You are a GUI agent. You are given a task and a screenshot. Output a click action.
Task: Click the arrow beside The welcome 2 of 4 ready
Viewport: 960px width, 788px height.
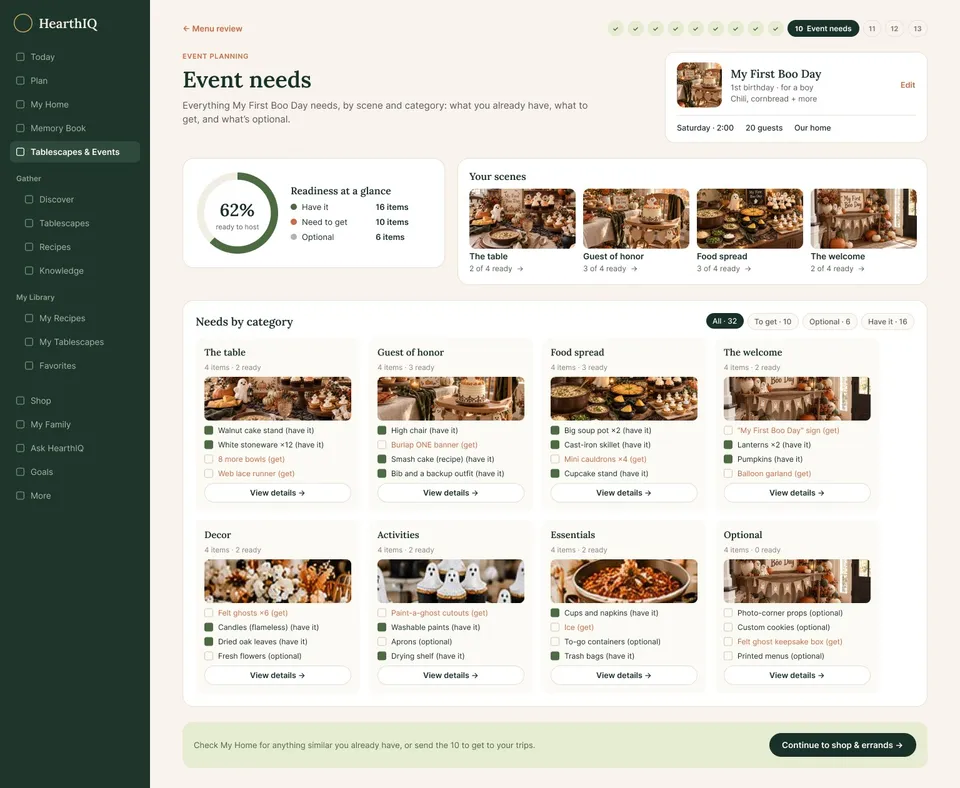pyautogui.click(x=861, y=269)
